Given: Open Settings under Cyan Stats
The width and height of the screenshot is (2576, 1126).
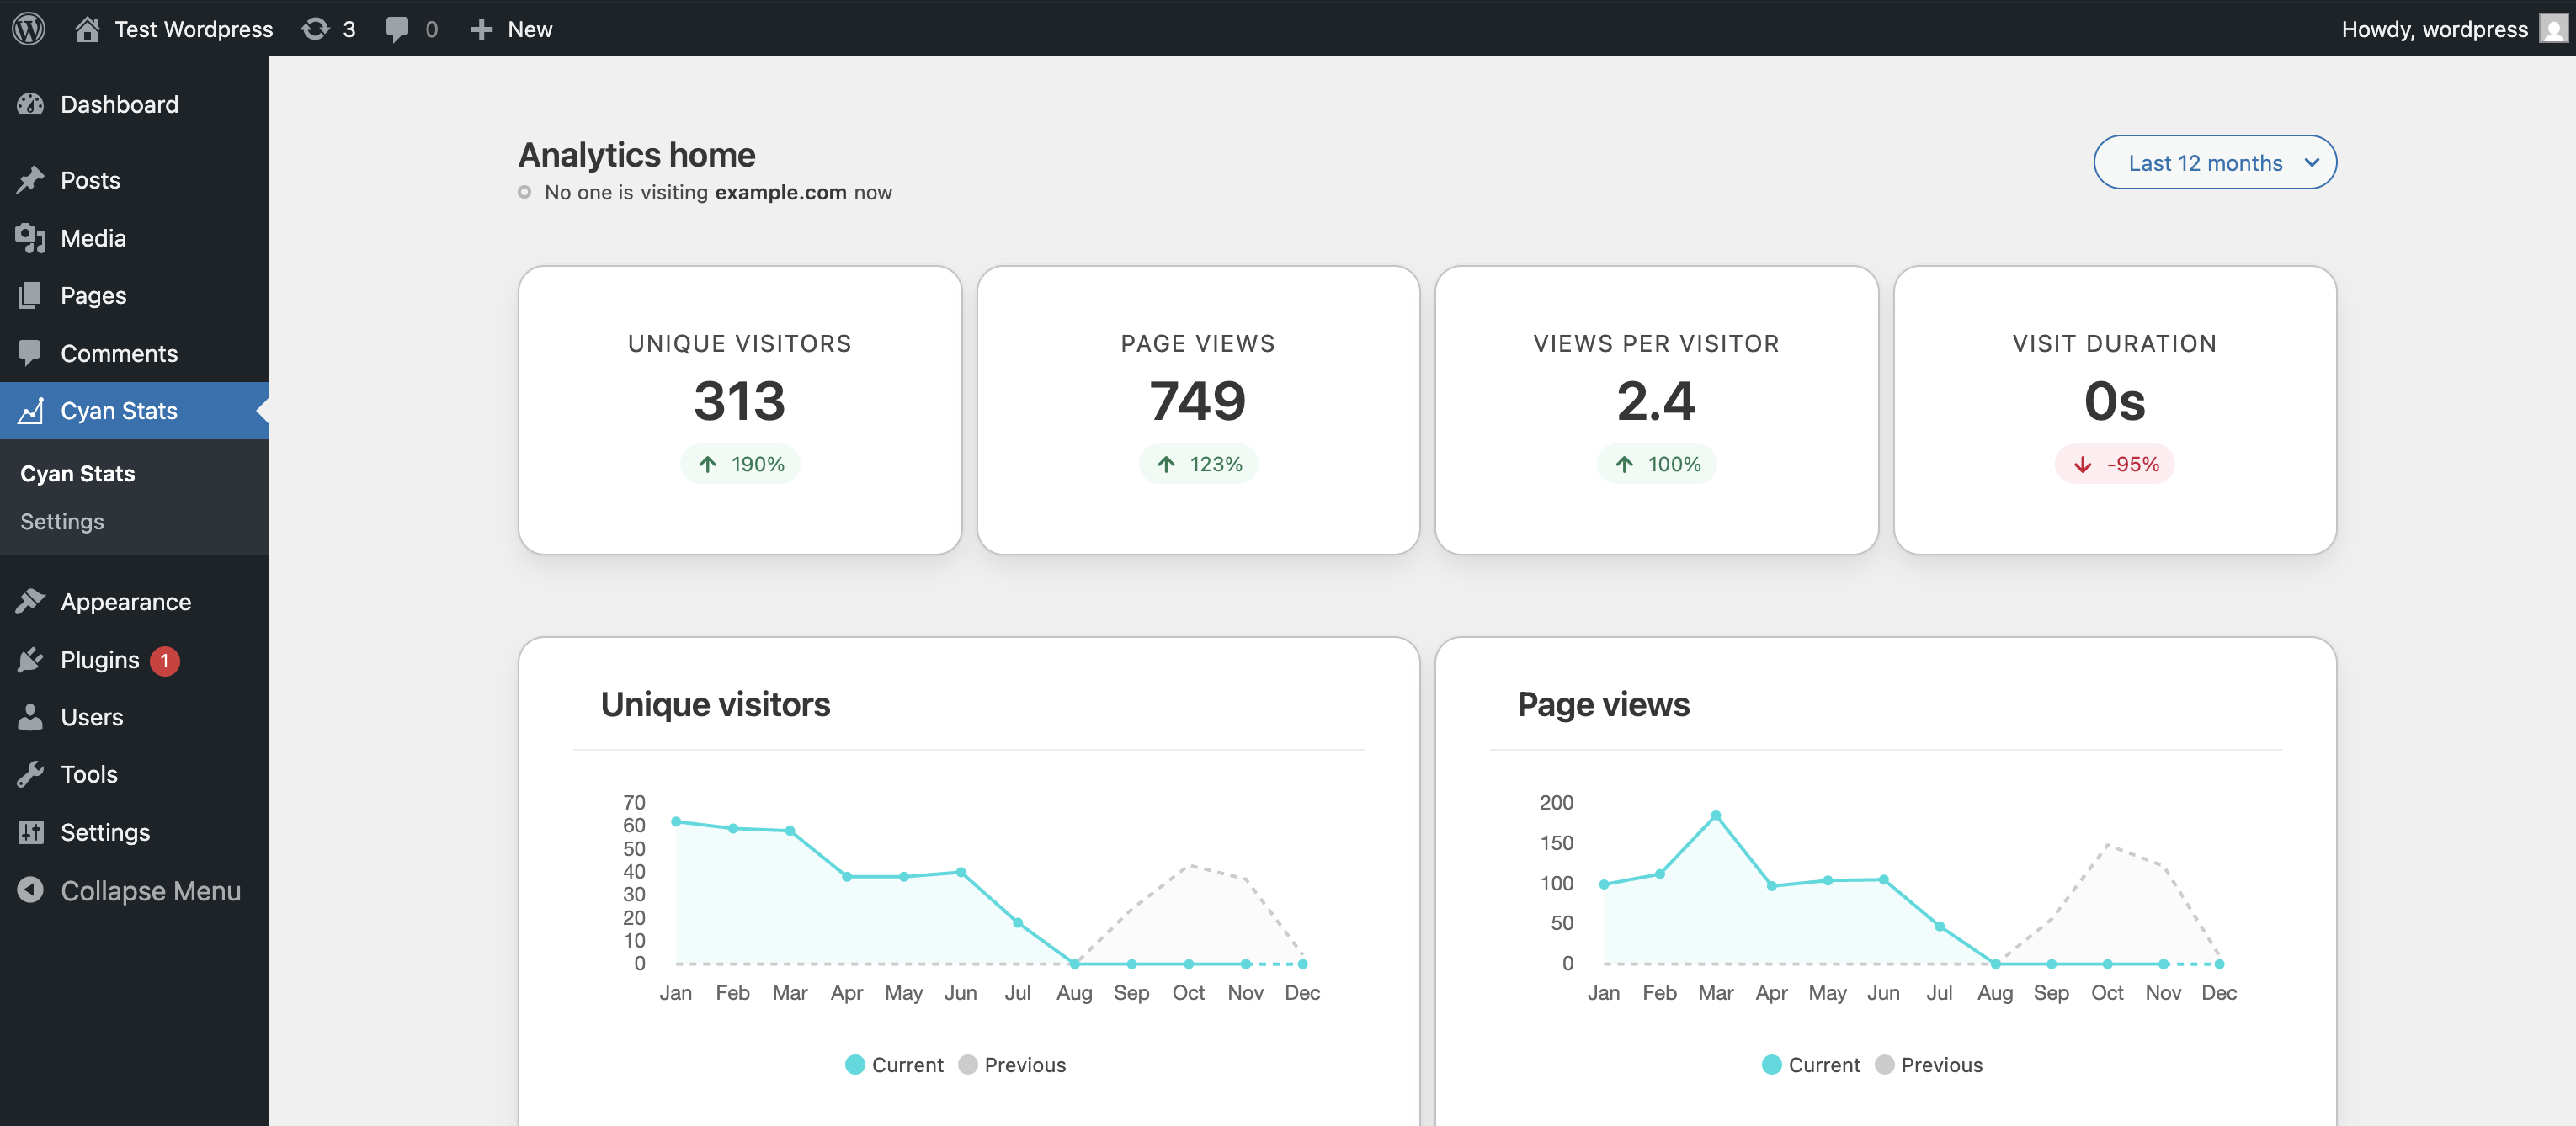Looking at the screenshot, I should tap(61, 521).
